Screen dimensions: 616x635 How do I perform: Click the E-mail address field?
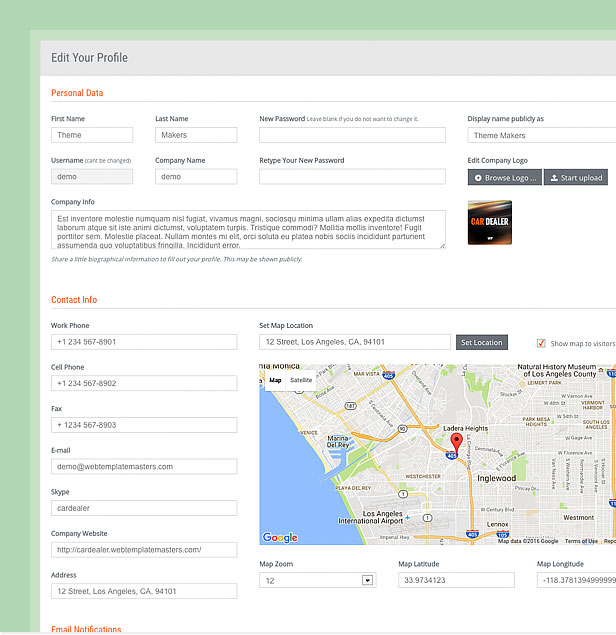click(144, 466)
